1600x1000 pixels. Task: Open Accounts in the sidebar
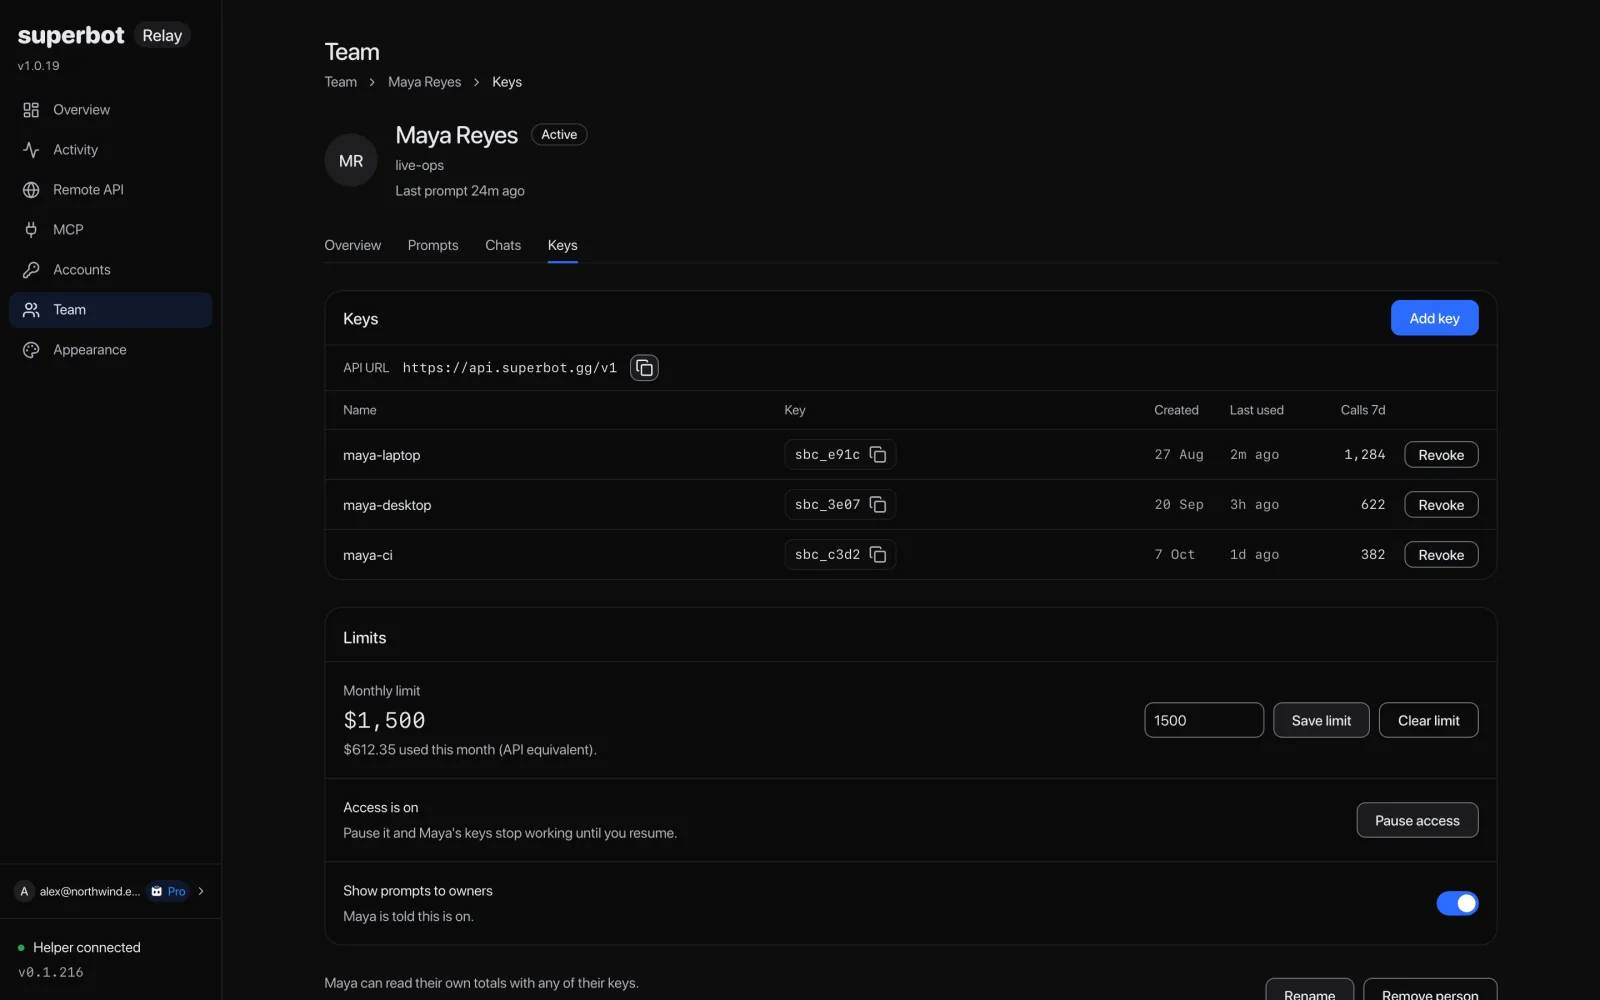(x=110, y=270)
